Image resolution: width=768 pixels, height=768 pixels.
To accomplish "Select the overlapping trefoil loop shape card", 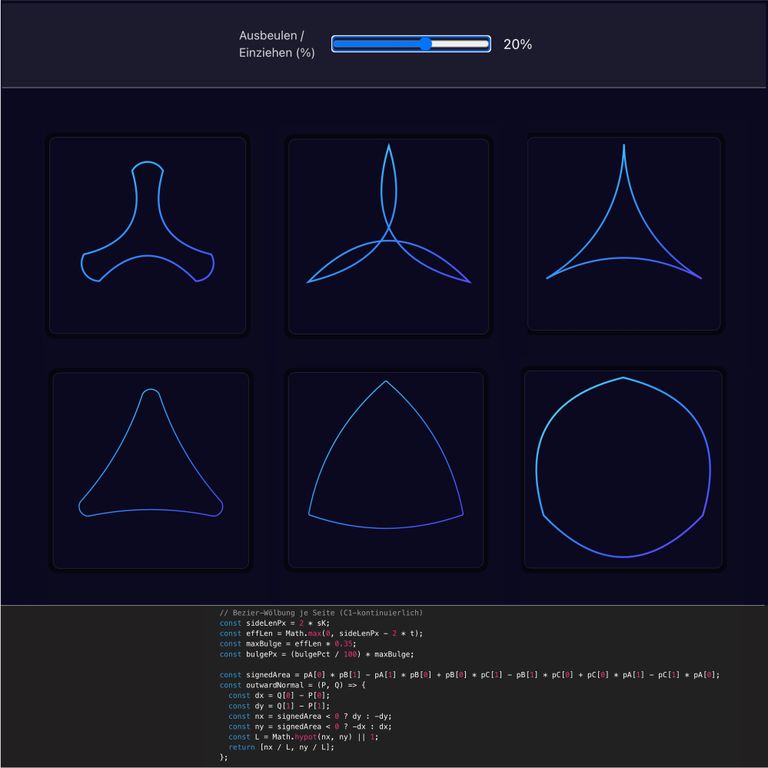I will tap(388, 235).
